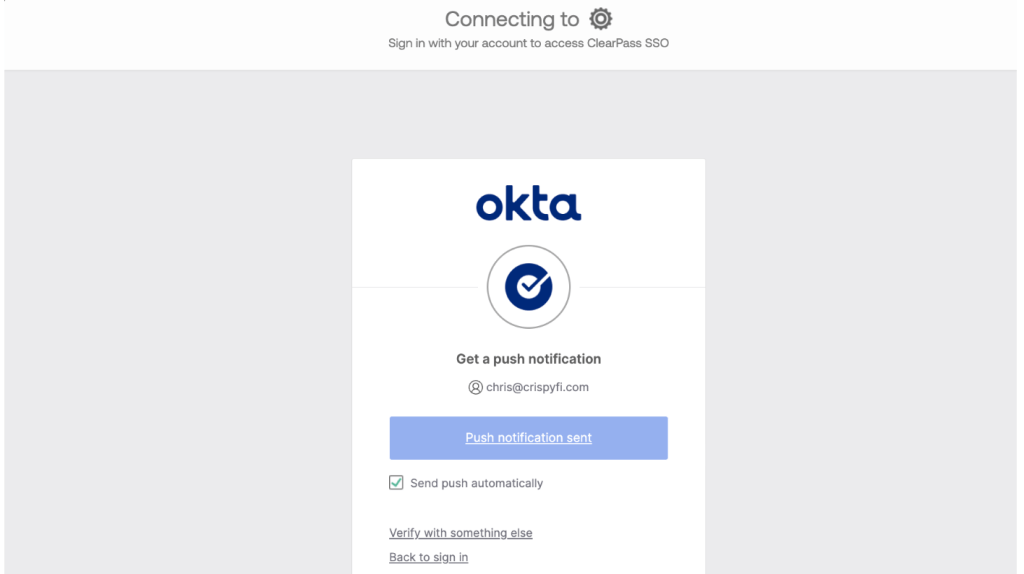The width and height of the screenshot is (1024, 574).
Task: Click the Send push automatically label text
Action: click(x=476, y=483)
